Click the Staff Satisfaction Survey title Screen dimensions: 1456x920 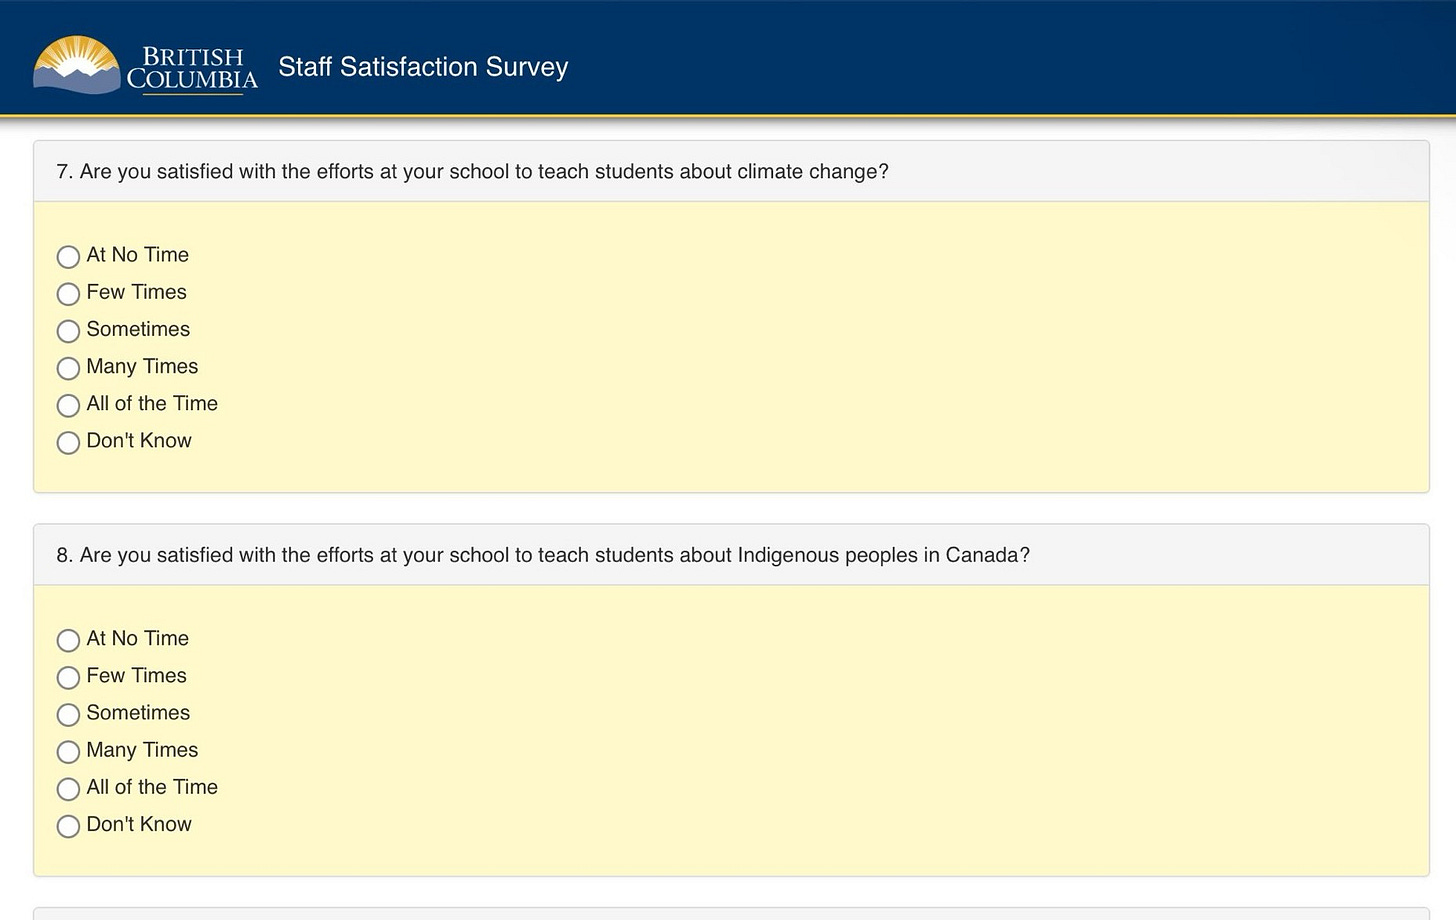coord(423,67)
